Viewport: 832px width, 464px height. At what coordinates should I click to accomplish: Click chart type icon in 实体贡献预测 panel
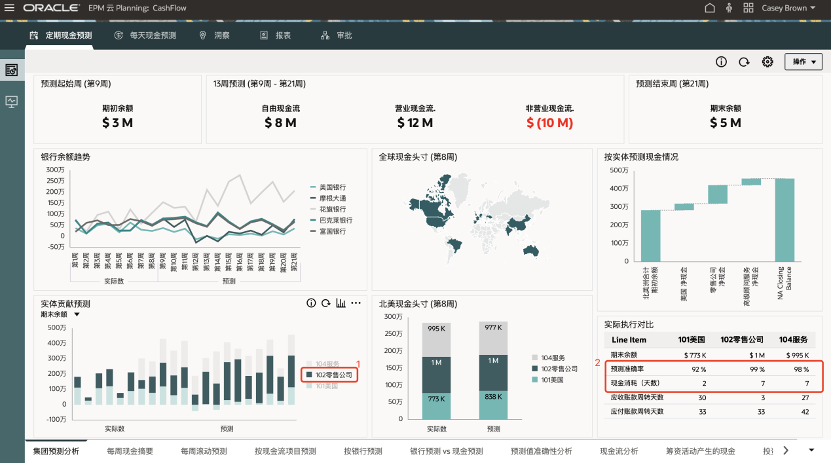pos(340,303)
